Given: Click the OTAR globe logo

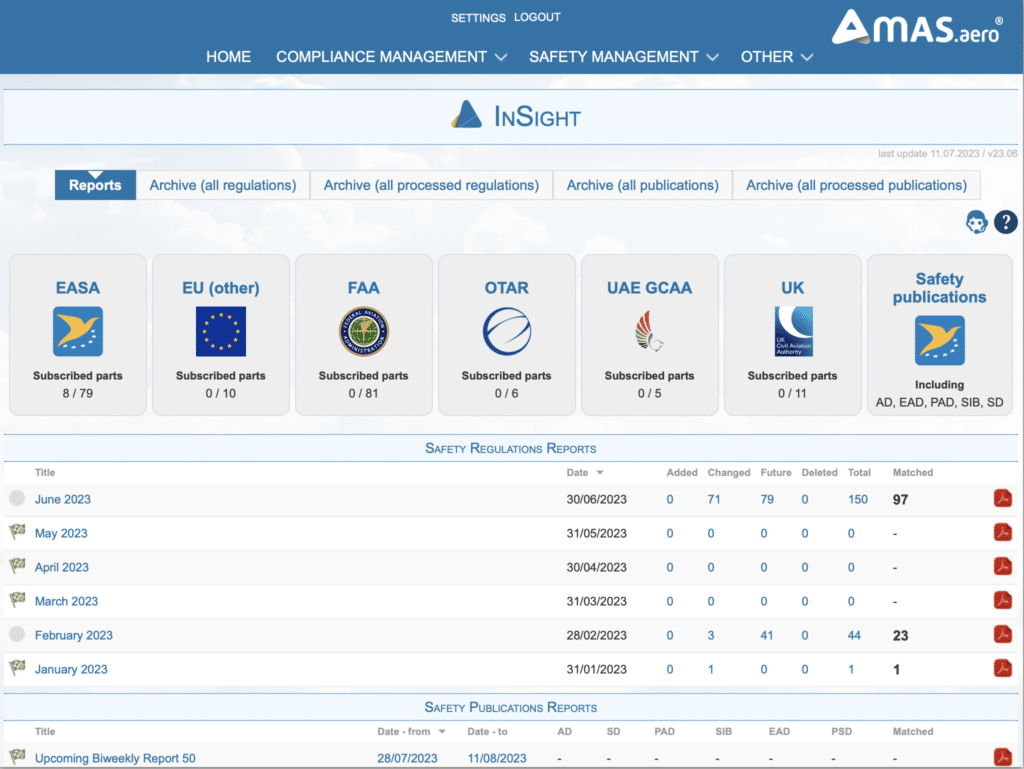Looking at the screenshot, I should pyautogui.click(x=507, y=331).
